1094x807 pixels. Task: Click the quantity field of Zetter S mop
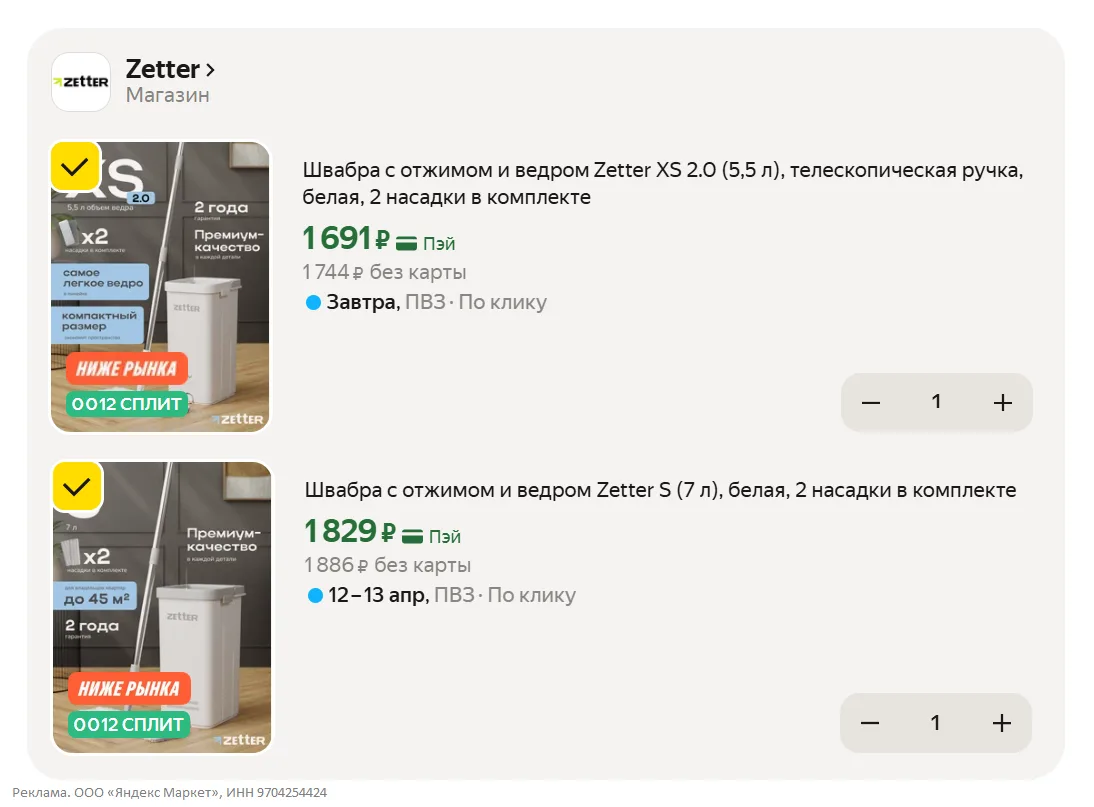point(935,722)
